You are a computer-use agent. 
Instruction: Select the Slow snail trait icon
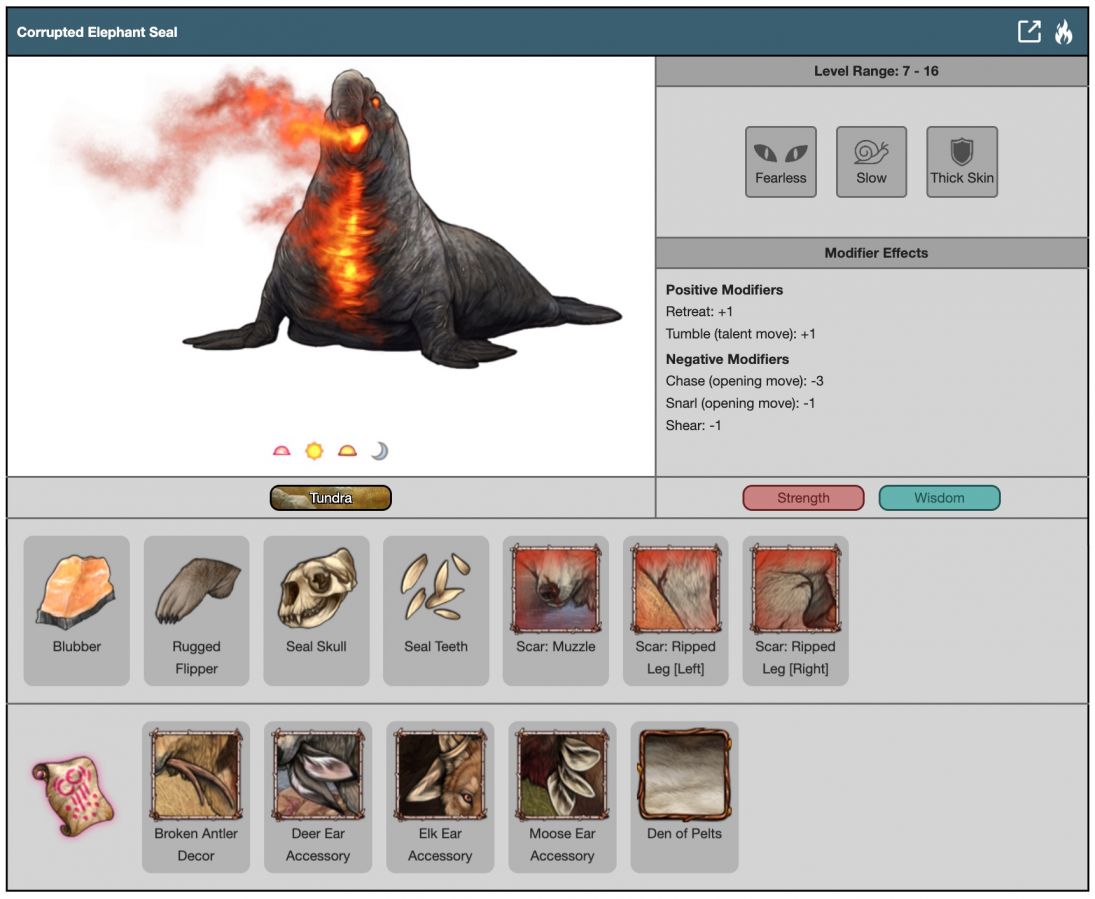(x=871, y=161)
